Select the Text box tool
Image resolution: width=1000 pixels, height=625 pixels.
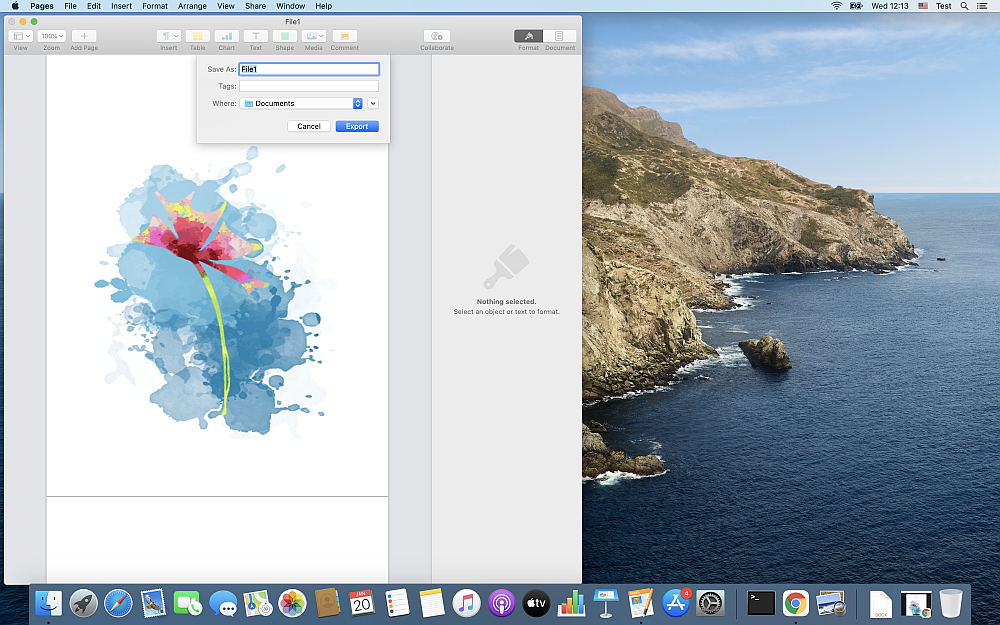pos(256,36)
